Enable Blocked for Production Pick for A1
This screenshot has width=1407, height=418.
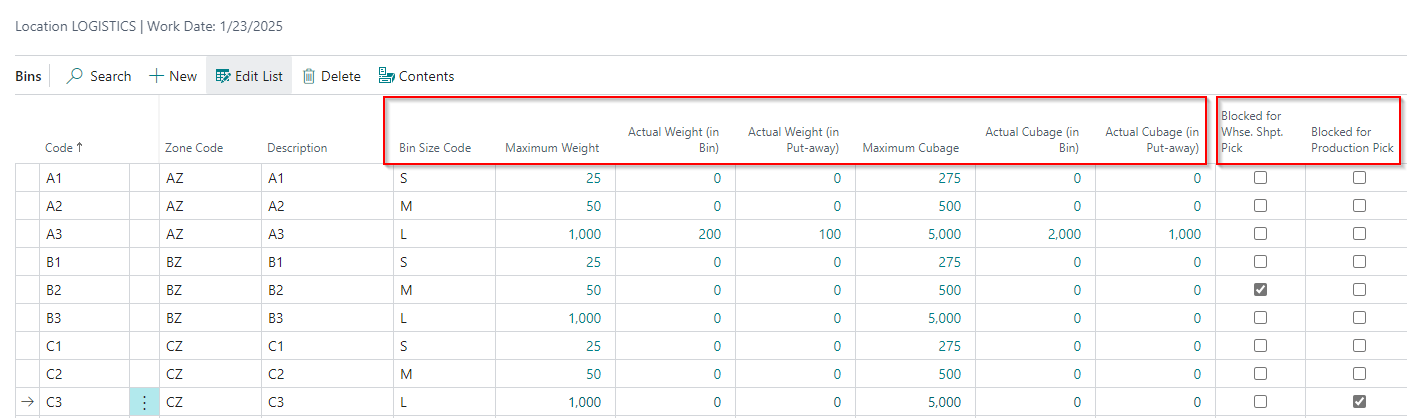click(1359, 178)
